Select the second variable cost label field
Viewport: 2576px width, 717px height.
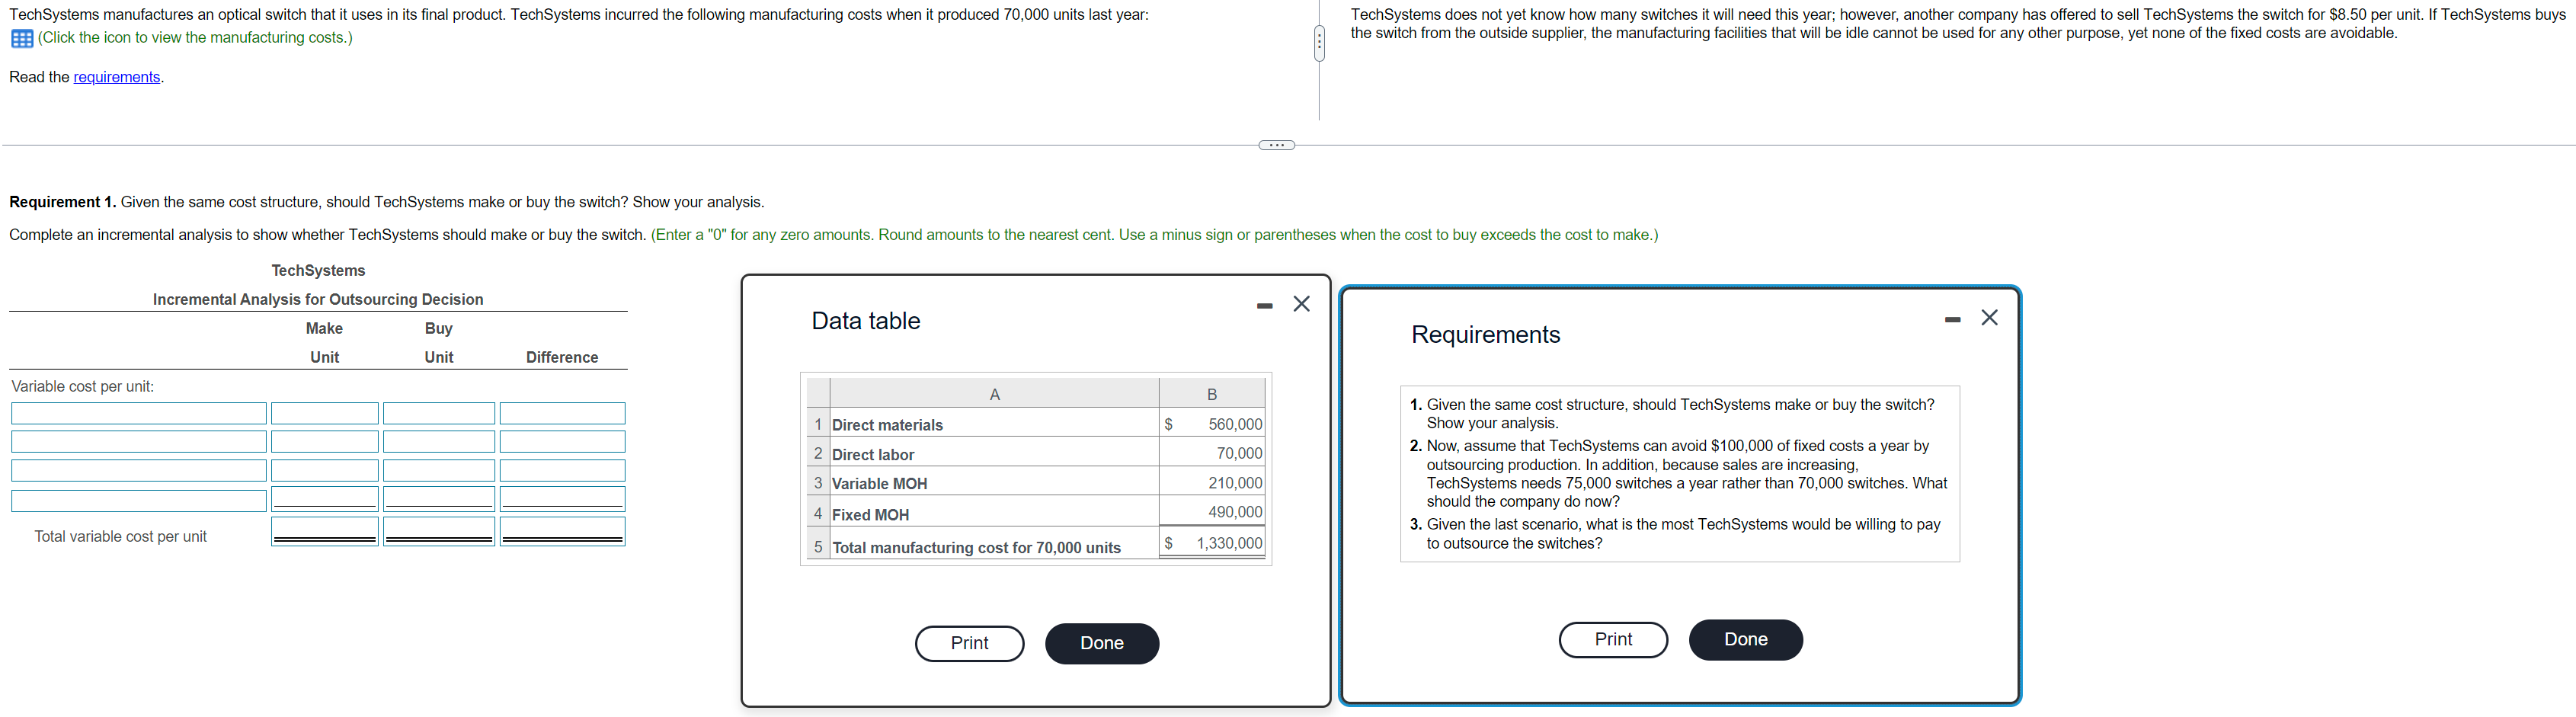(139, 441)
